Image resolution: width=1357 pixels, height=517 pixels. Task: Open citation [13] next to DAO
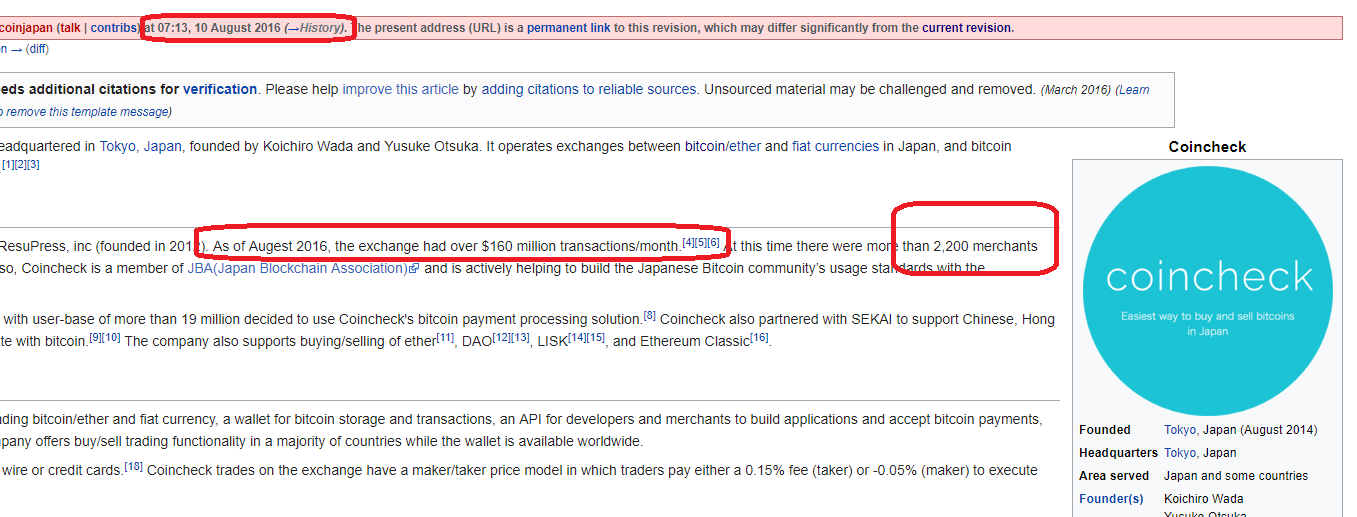pos(521,338)
